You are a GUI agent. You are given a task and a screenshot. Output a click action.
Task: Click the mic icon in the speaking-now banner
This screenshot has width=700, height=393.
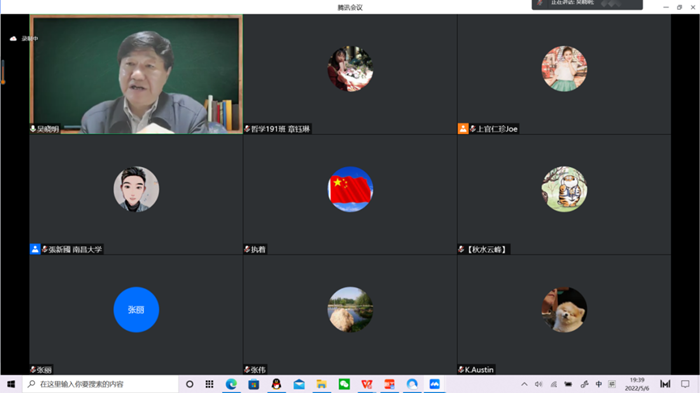click(x=540, y=3)
